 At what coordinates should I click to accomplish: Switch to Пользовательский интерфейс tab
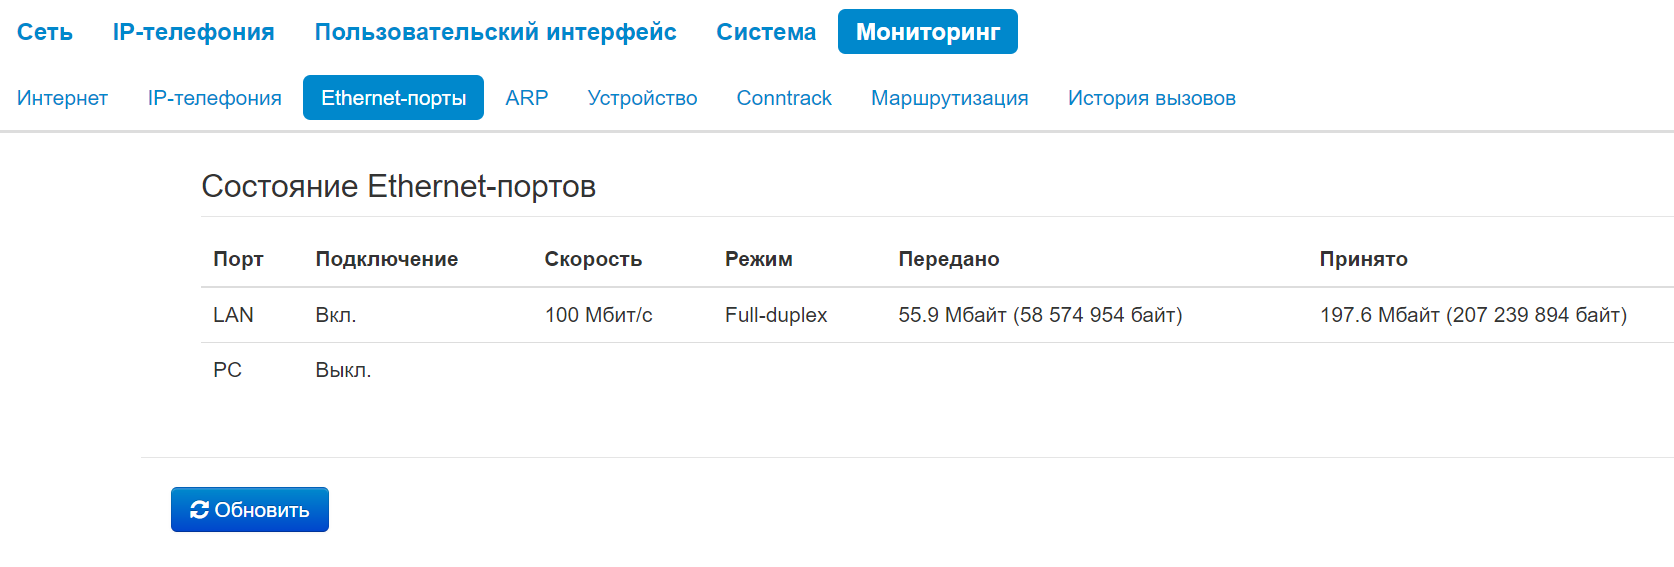495,32
